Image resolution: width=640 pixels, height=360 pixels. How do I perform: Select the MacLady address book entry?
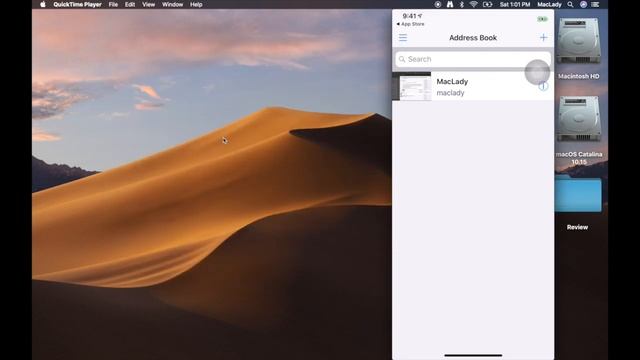pyautogui.click(x=473, y=87)
